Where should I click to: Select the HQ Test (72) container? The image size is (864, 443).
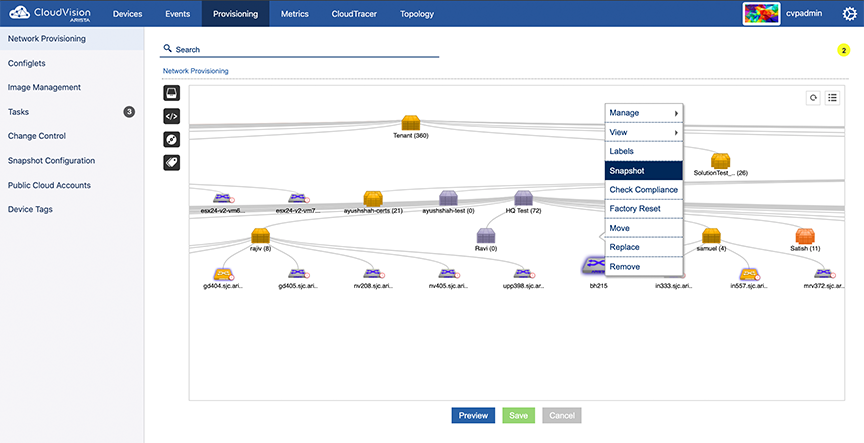pyautogui.click(x=522, y=198)
